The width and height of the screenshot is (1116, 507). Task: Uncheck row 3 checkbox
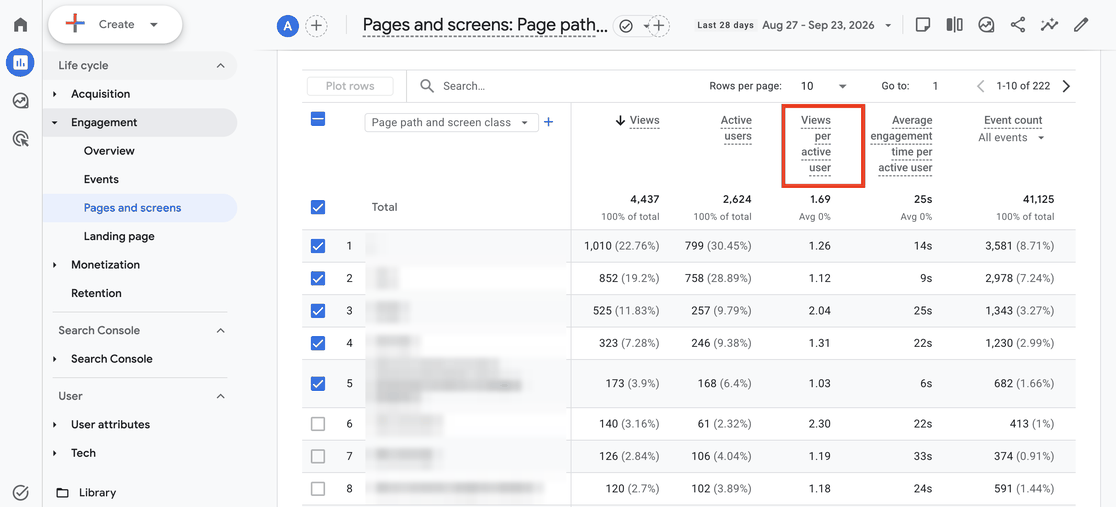318,310
